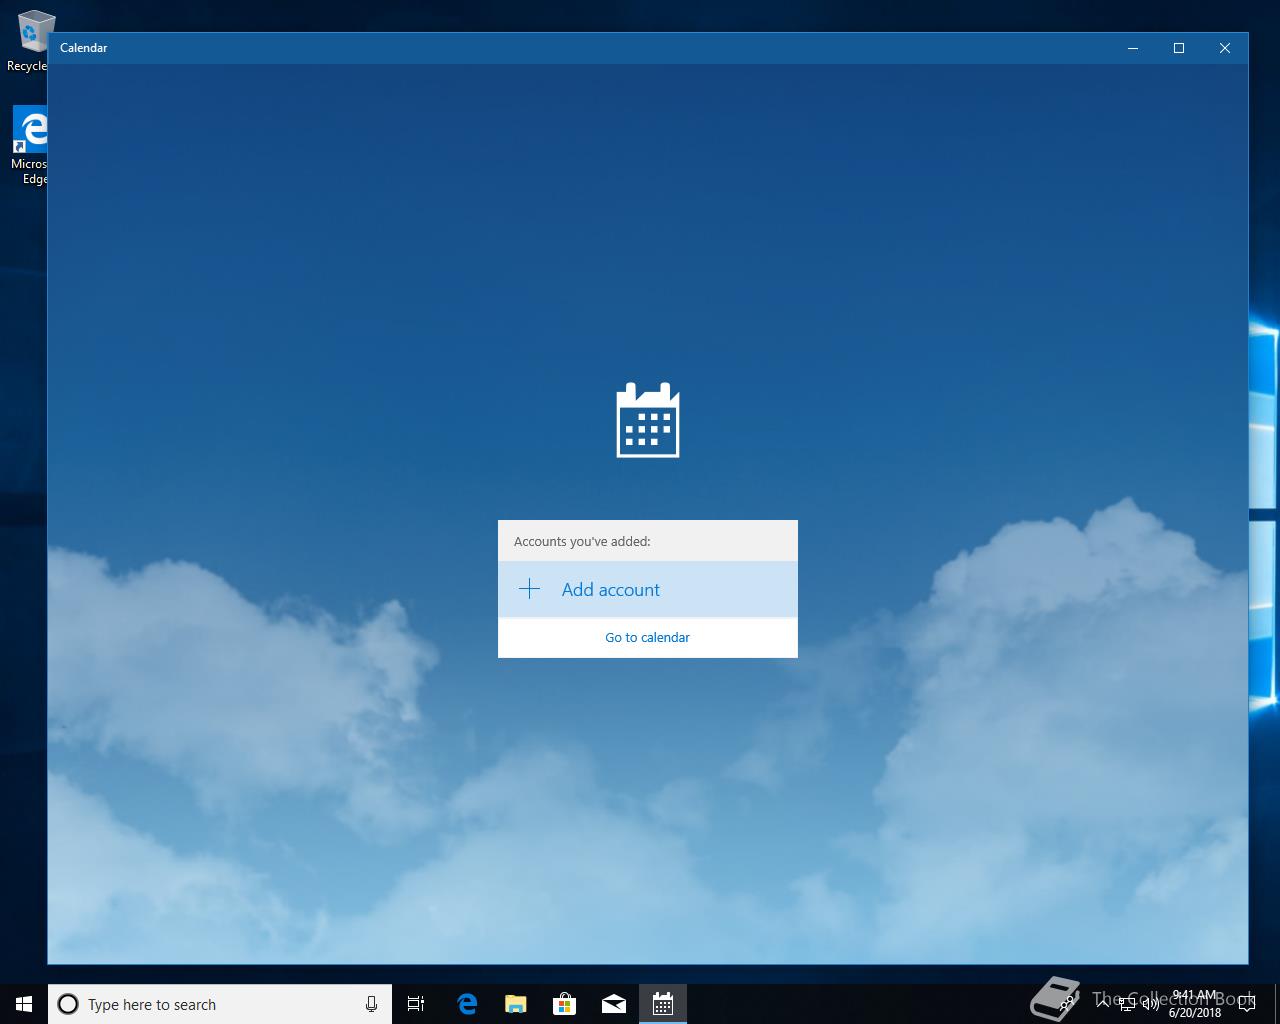Click the Calendar app taskbar icon
1280x1024 pixels.
(662, 1004)
